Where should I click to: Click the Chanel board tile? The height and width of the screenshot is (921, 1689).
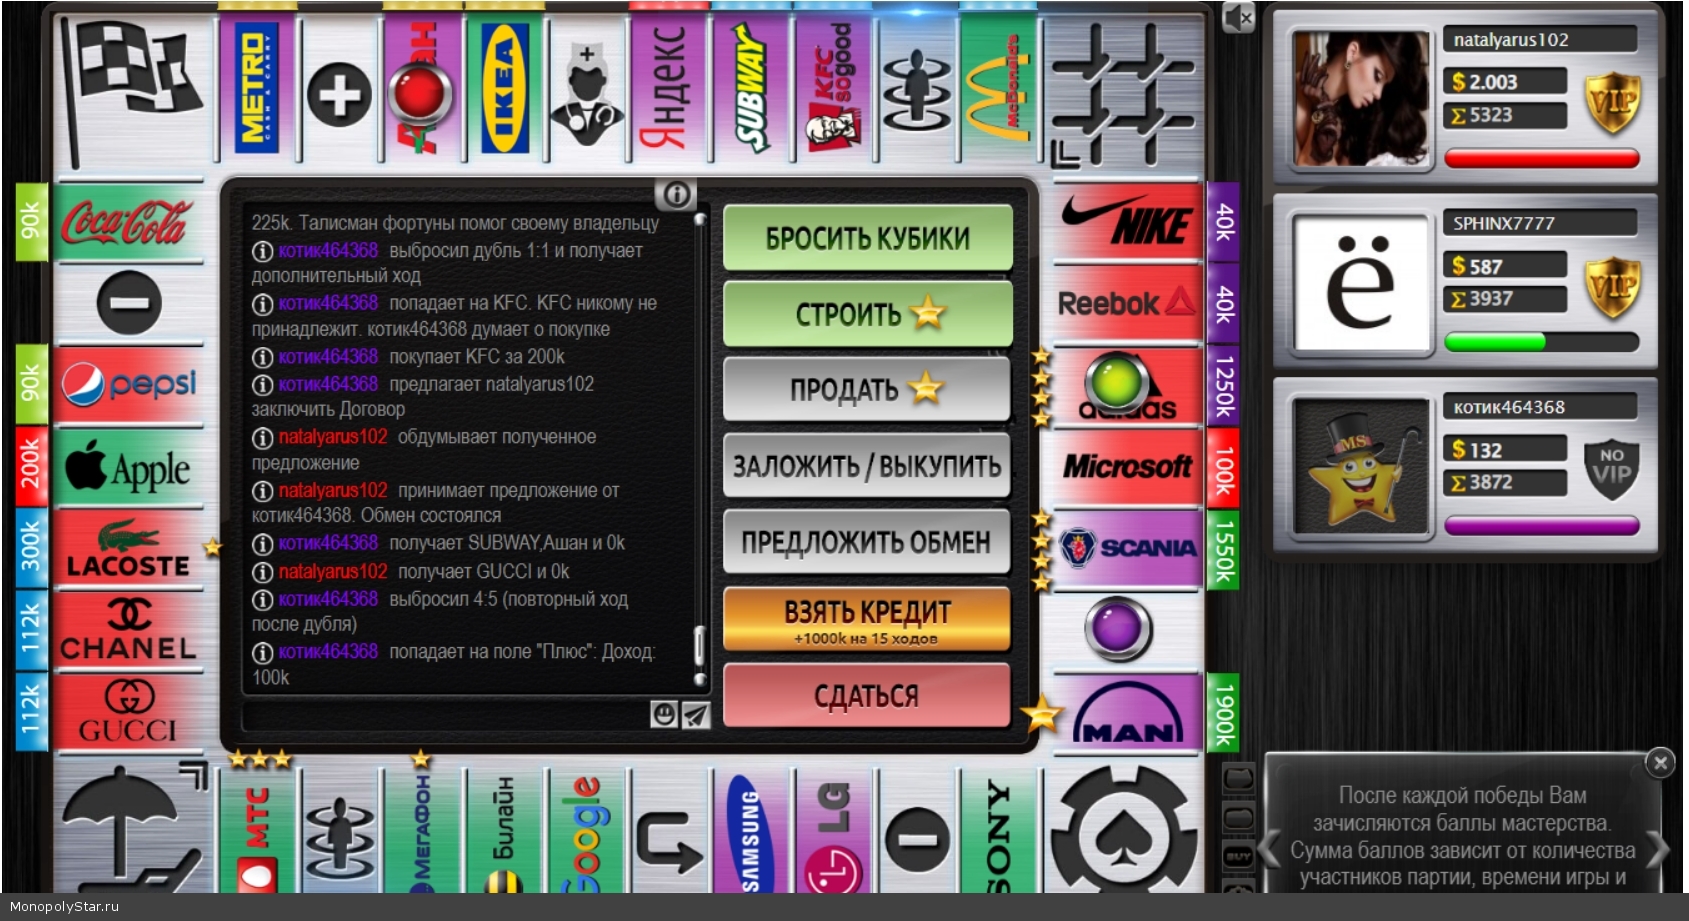[128, 630]
